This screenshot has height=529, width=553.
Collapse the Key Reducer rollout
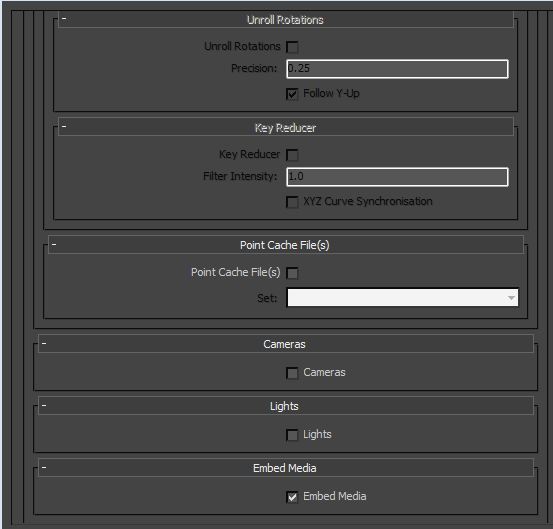pos(64,126)
